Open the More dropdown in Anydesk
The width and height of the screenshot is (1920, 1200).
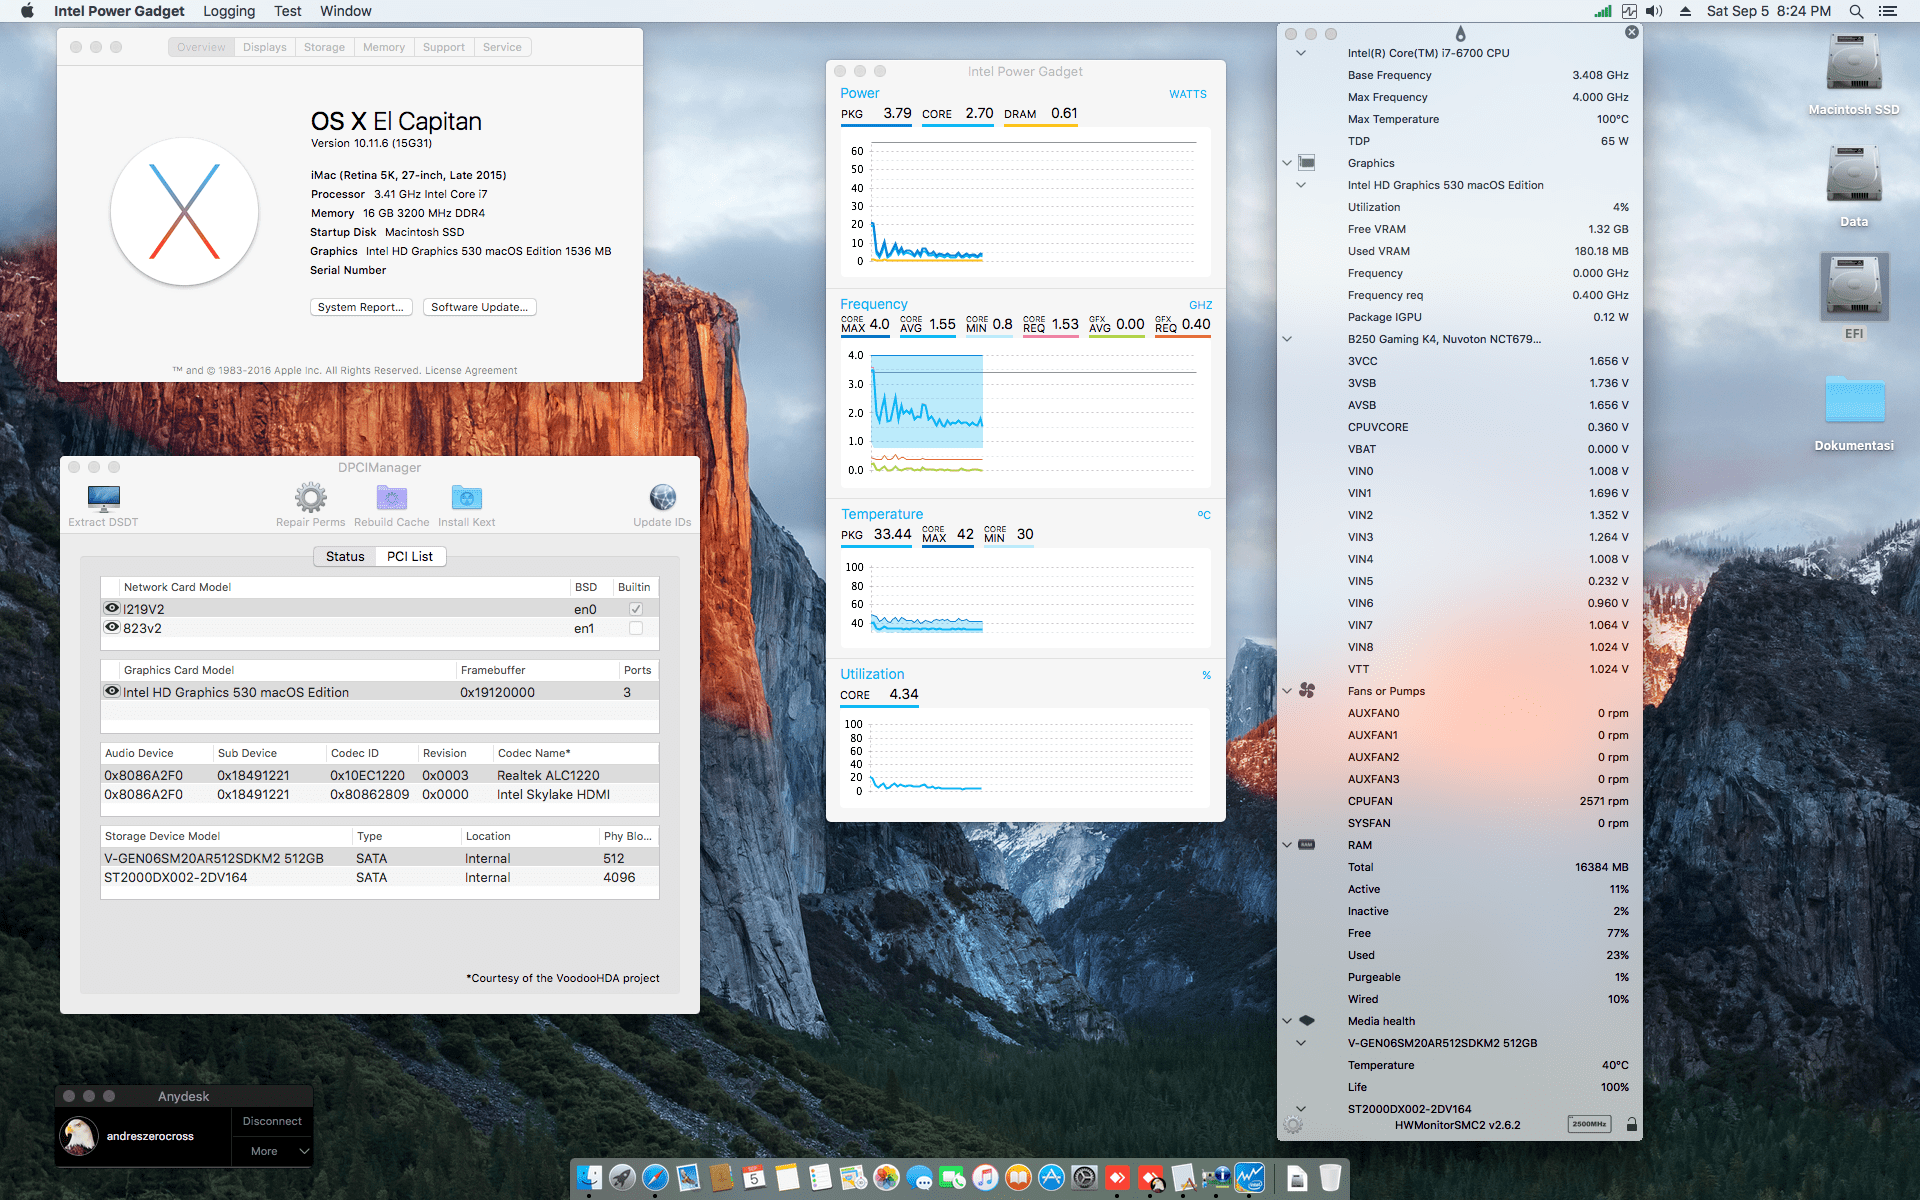[x=272, y=1151]
